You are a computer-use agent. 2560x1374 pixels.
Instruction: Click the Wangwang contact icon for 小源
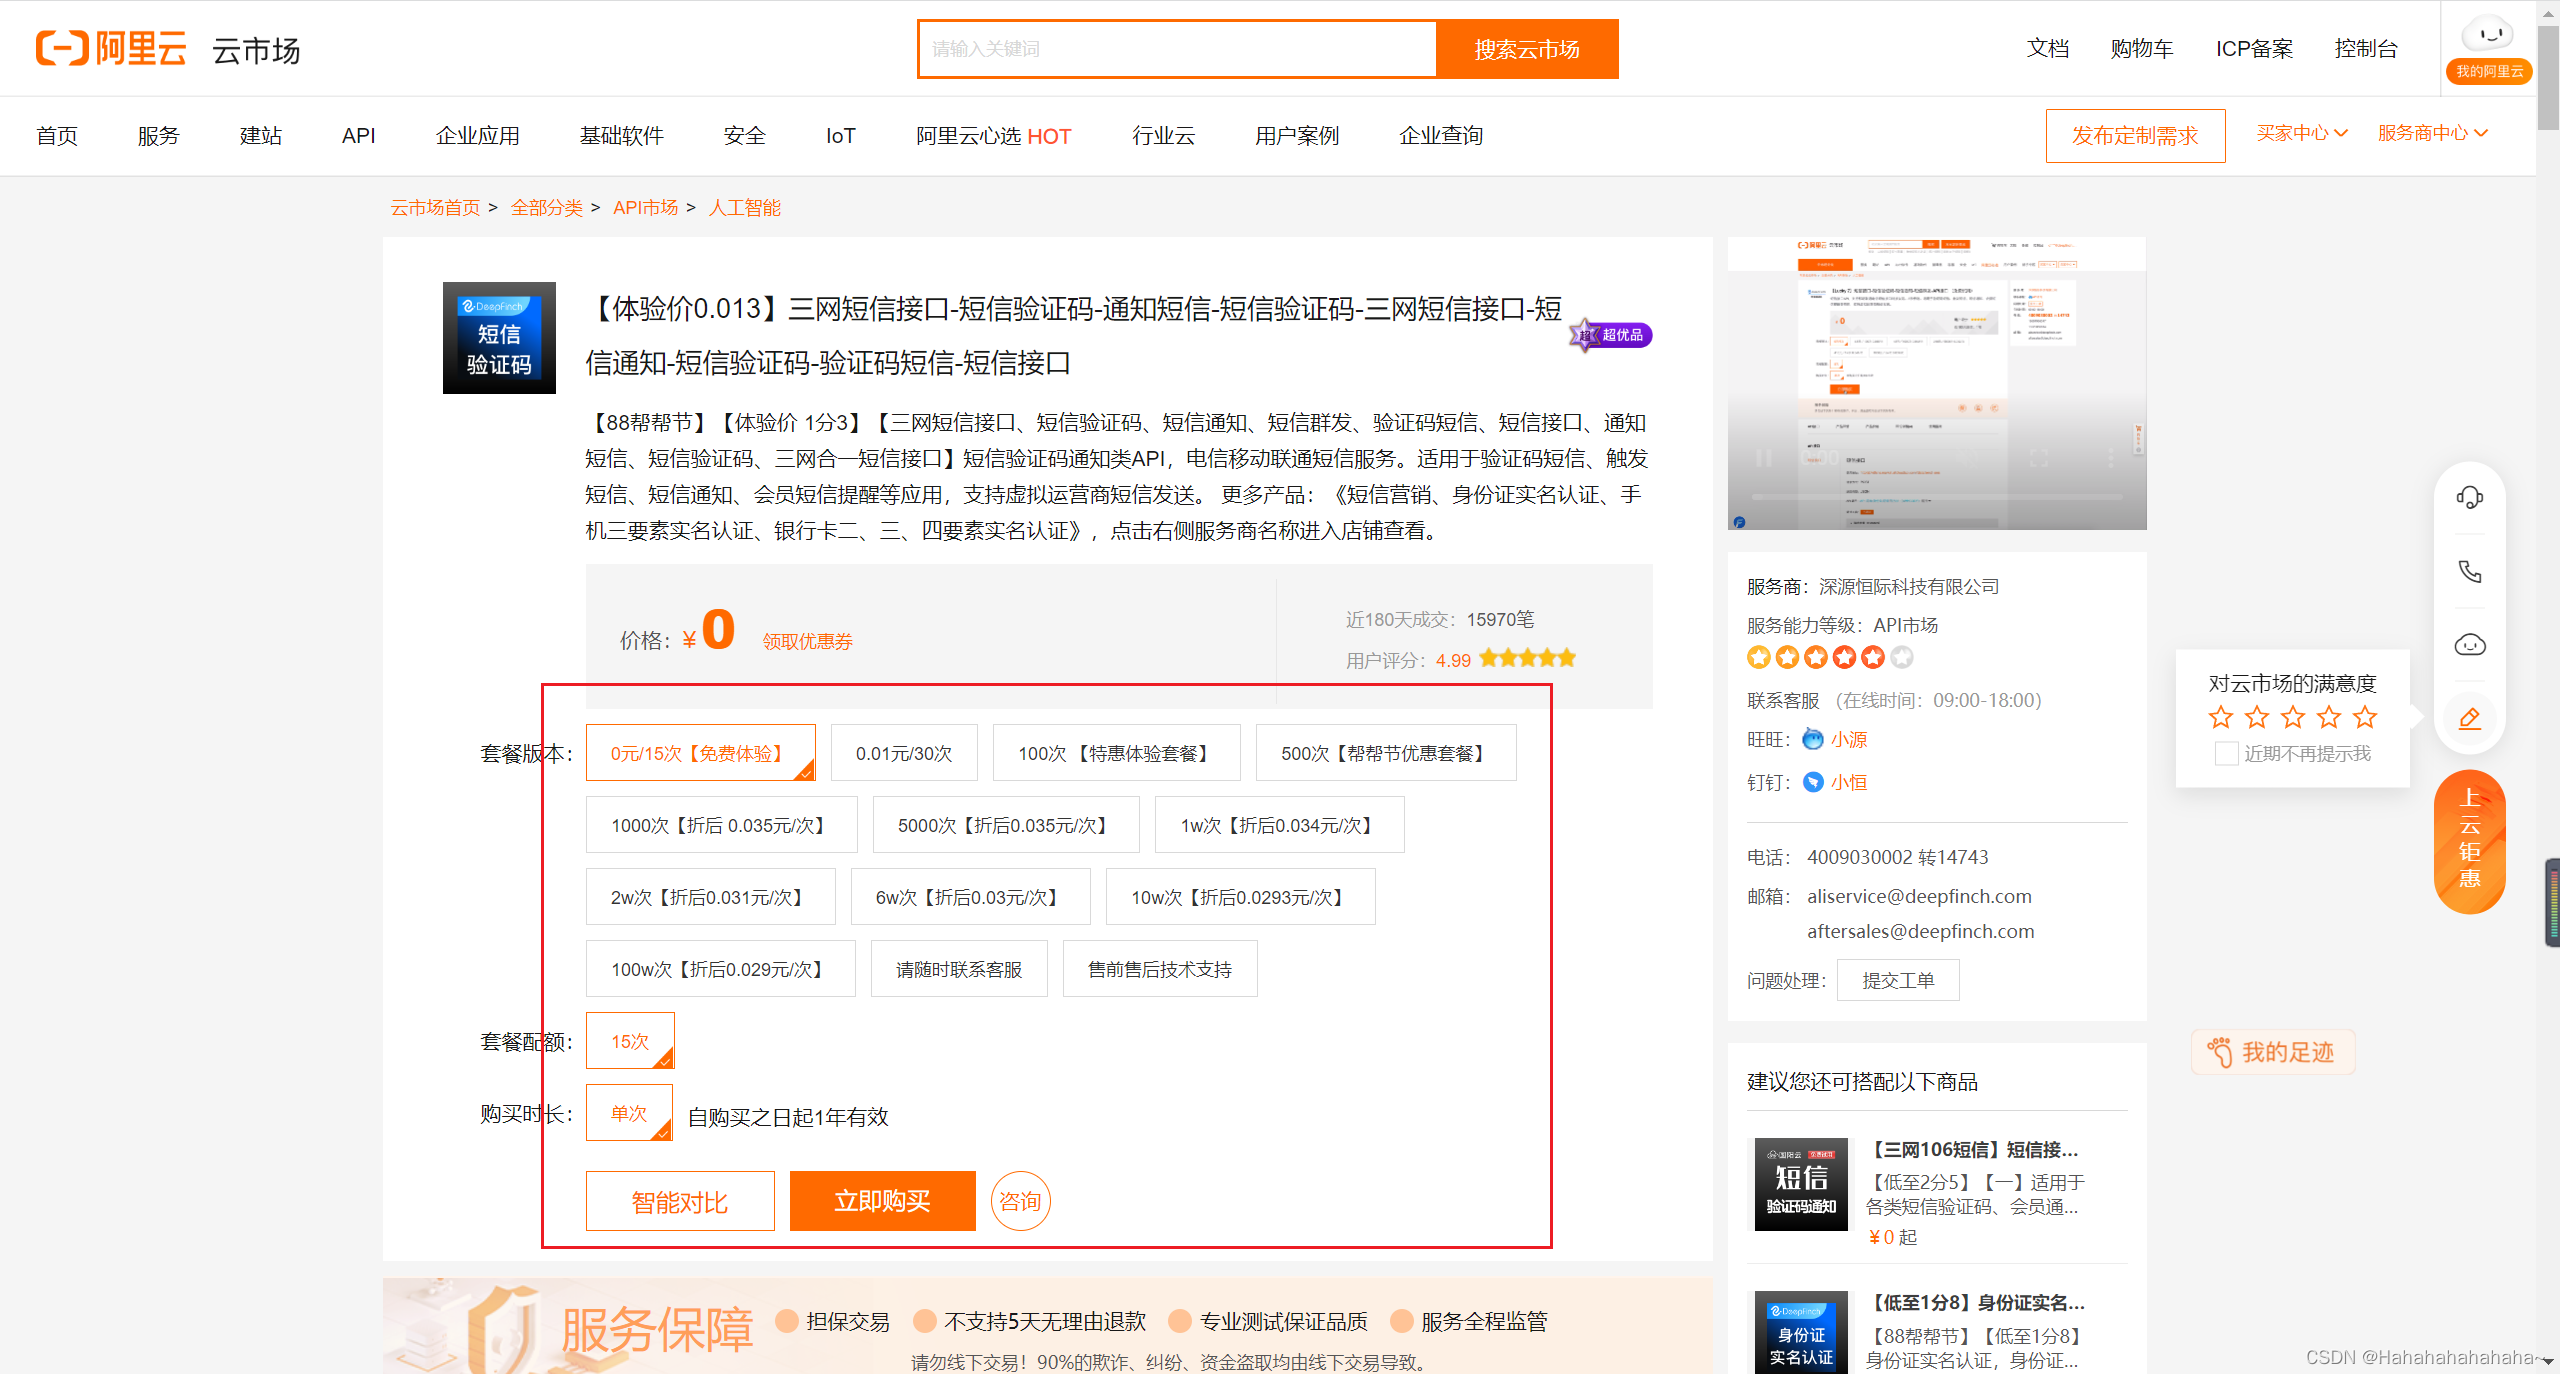(x=1812, y=739)
